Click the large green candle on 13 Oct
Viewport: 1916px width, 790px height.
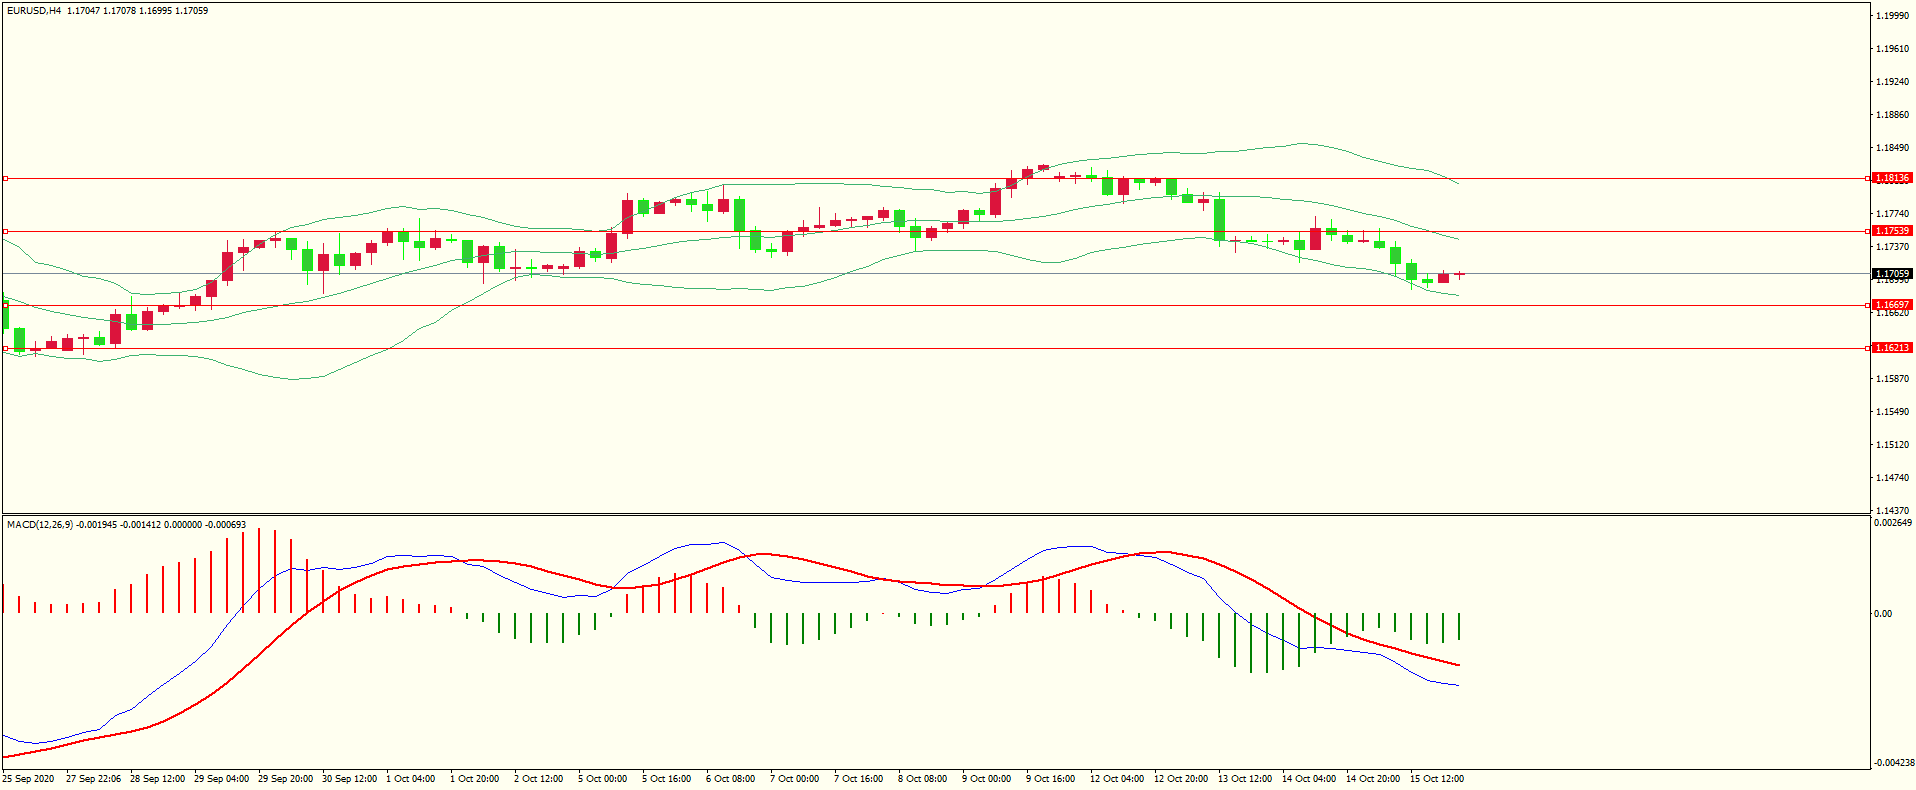pyautogui.click(x=1219, y=220)
